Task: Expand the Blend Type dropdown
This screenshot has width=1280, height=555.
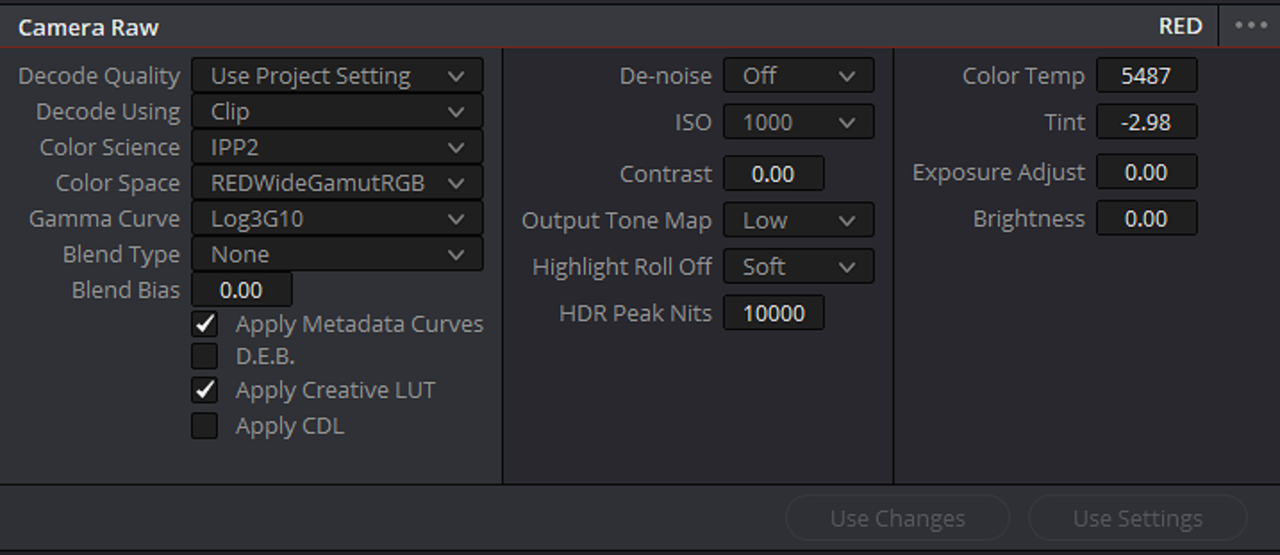Action: tap(337, 254)
